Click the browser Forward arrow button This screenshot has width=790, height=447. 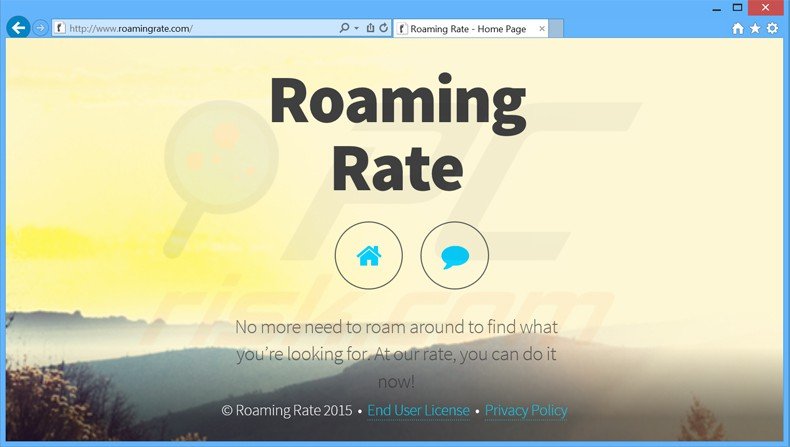click(x=40, y=28)
